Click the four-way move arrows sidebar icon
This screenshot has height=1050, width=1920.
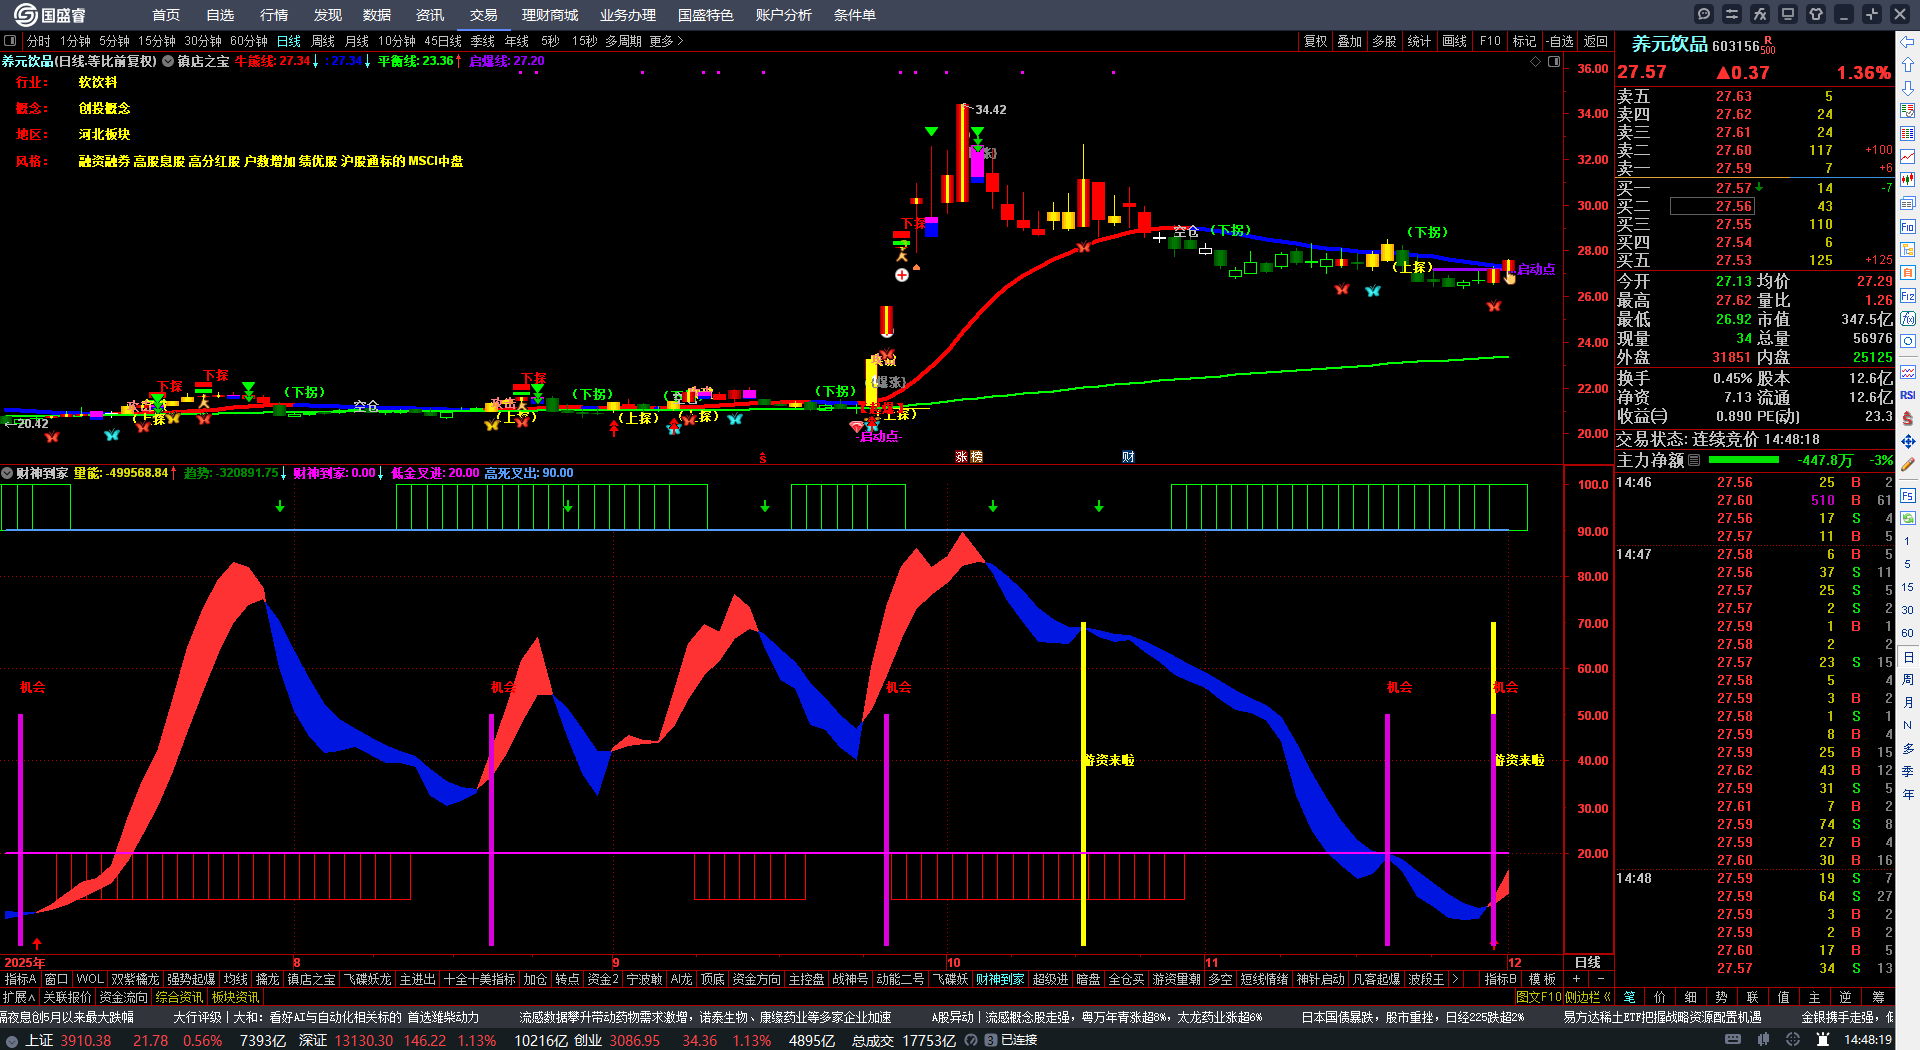[1908, 441]
